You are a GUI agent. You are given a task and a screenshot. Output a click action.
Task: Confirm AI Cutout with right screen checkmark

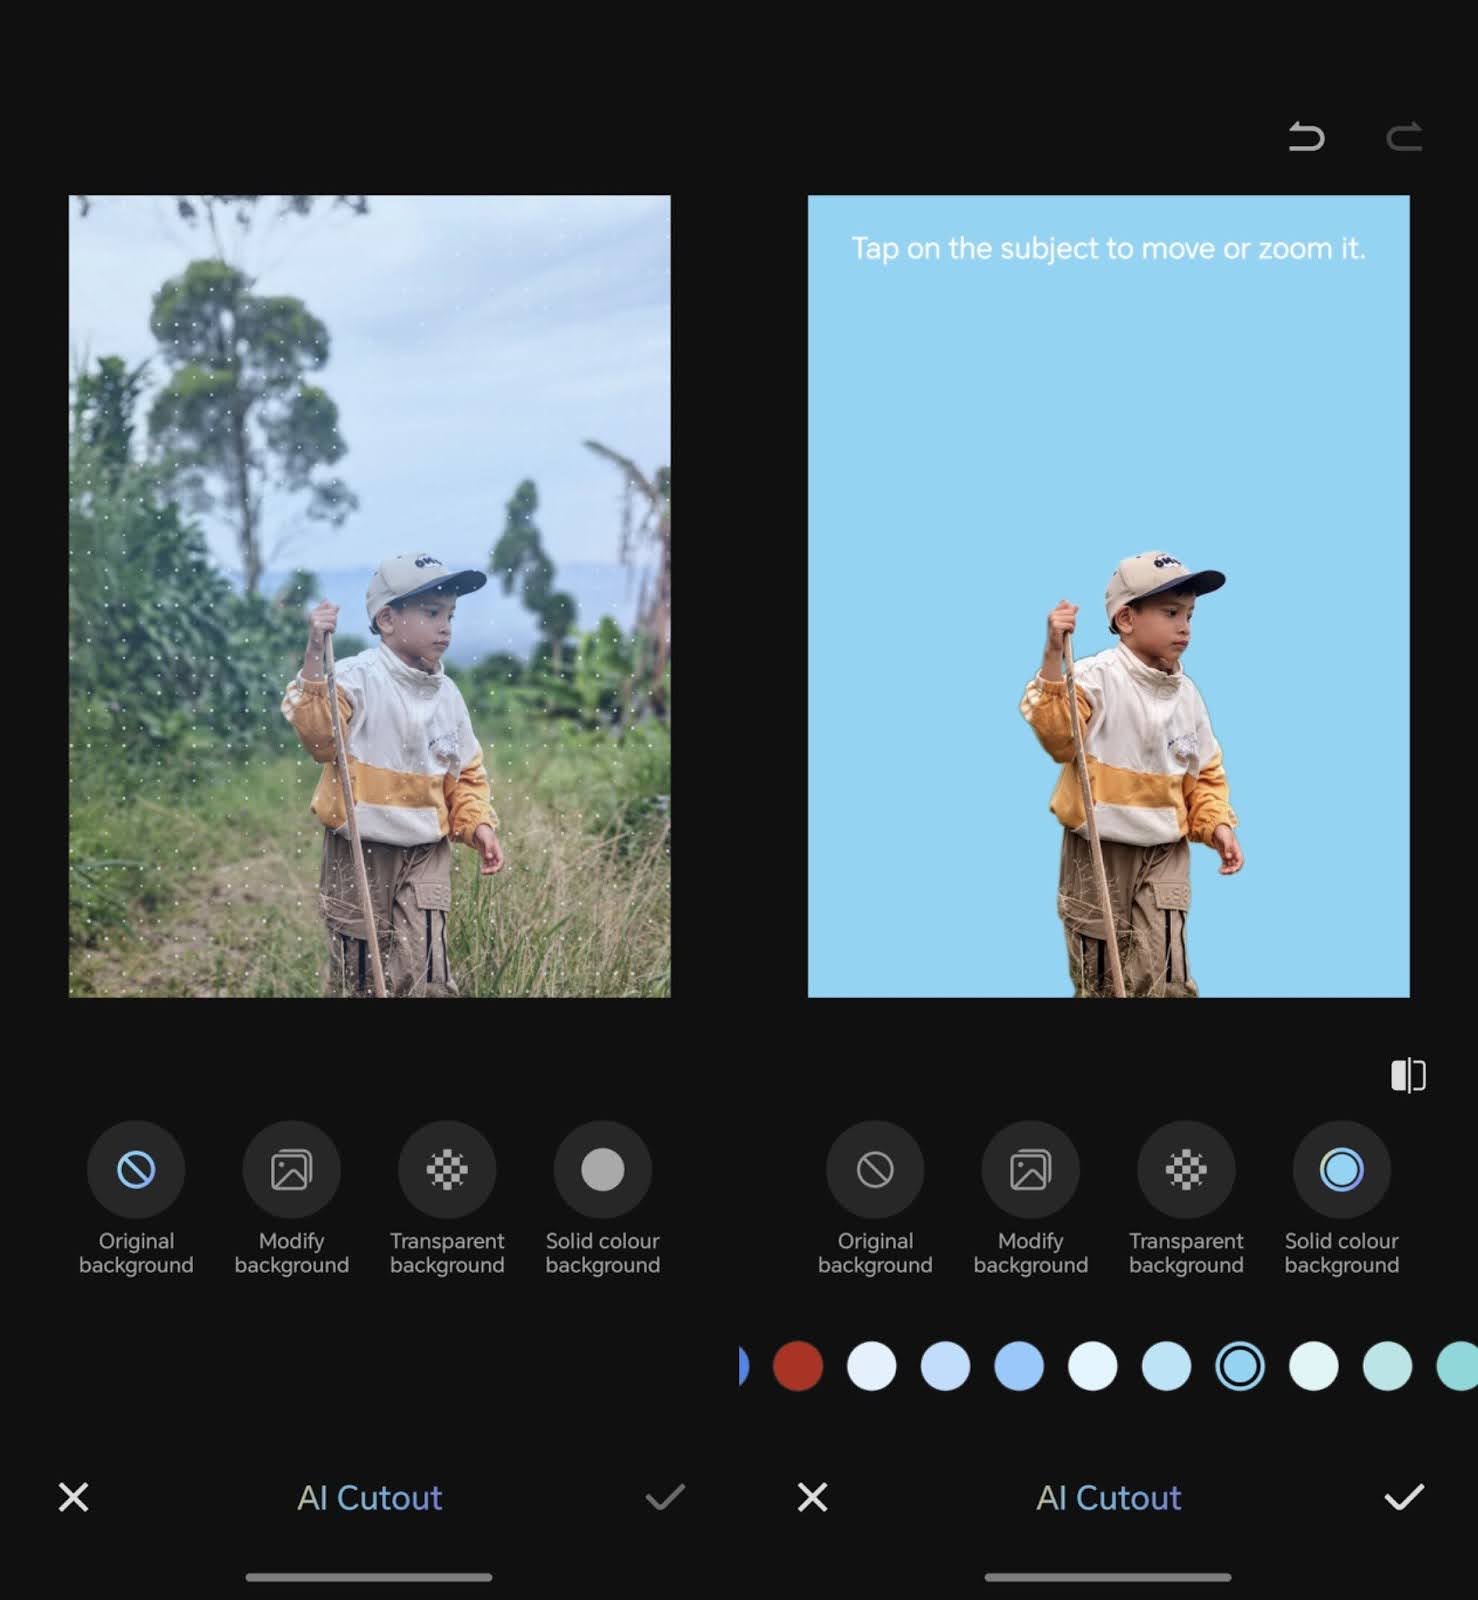coord(1404,1497)
